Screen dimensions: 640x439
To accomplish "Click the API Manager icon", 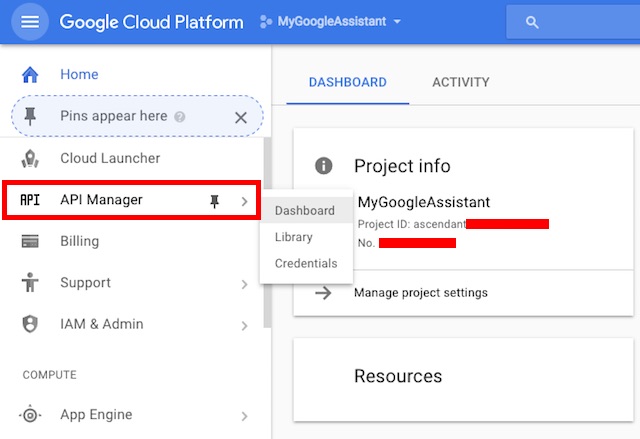I will (x=30, y=200).
